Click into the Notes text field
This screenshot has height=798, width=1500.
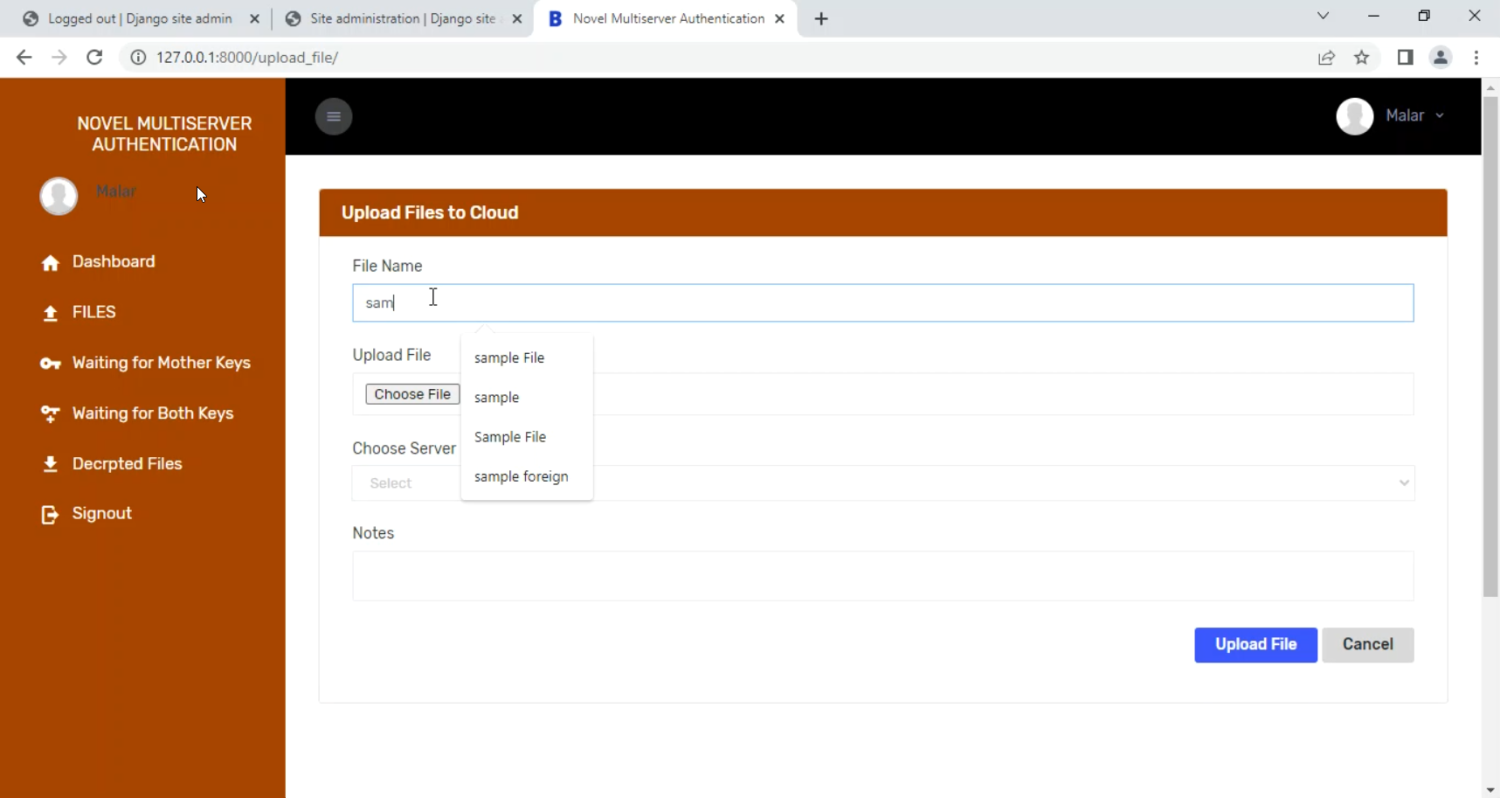click(x=883, y=576)
